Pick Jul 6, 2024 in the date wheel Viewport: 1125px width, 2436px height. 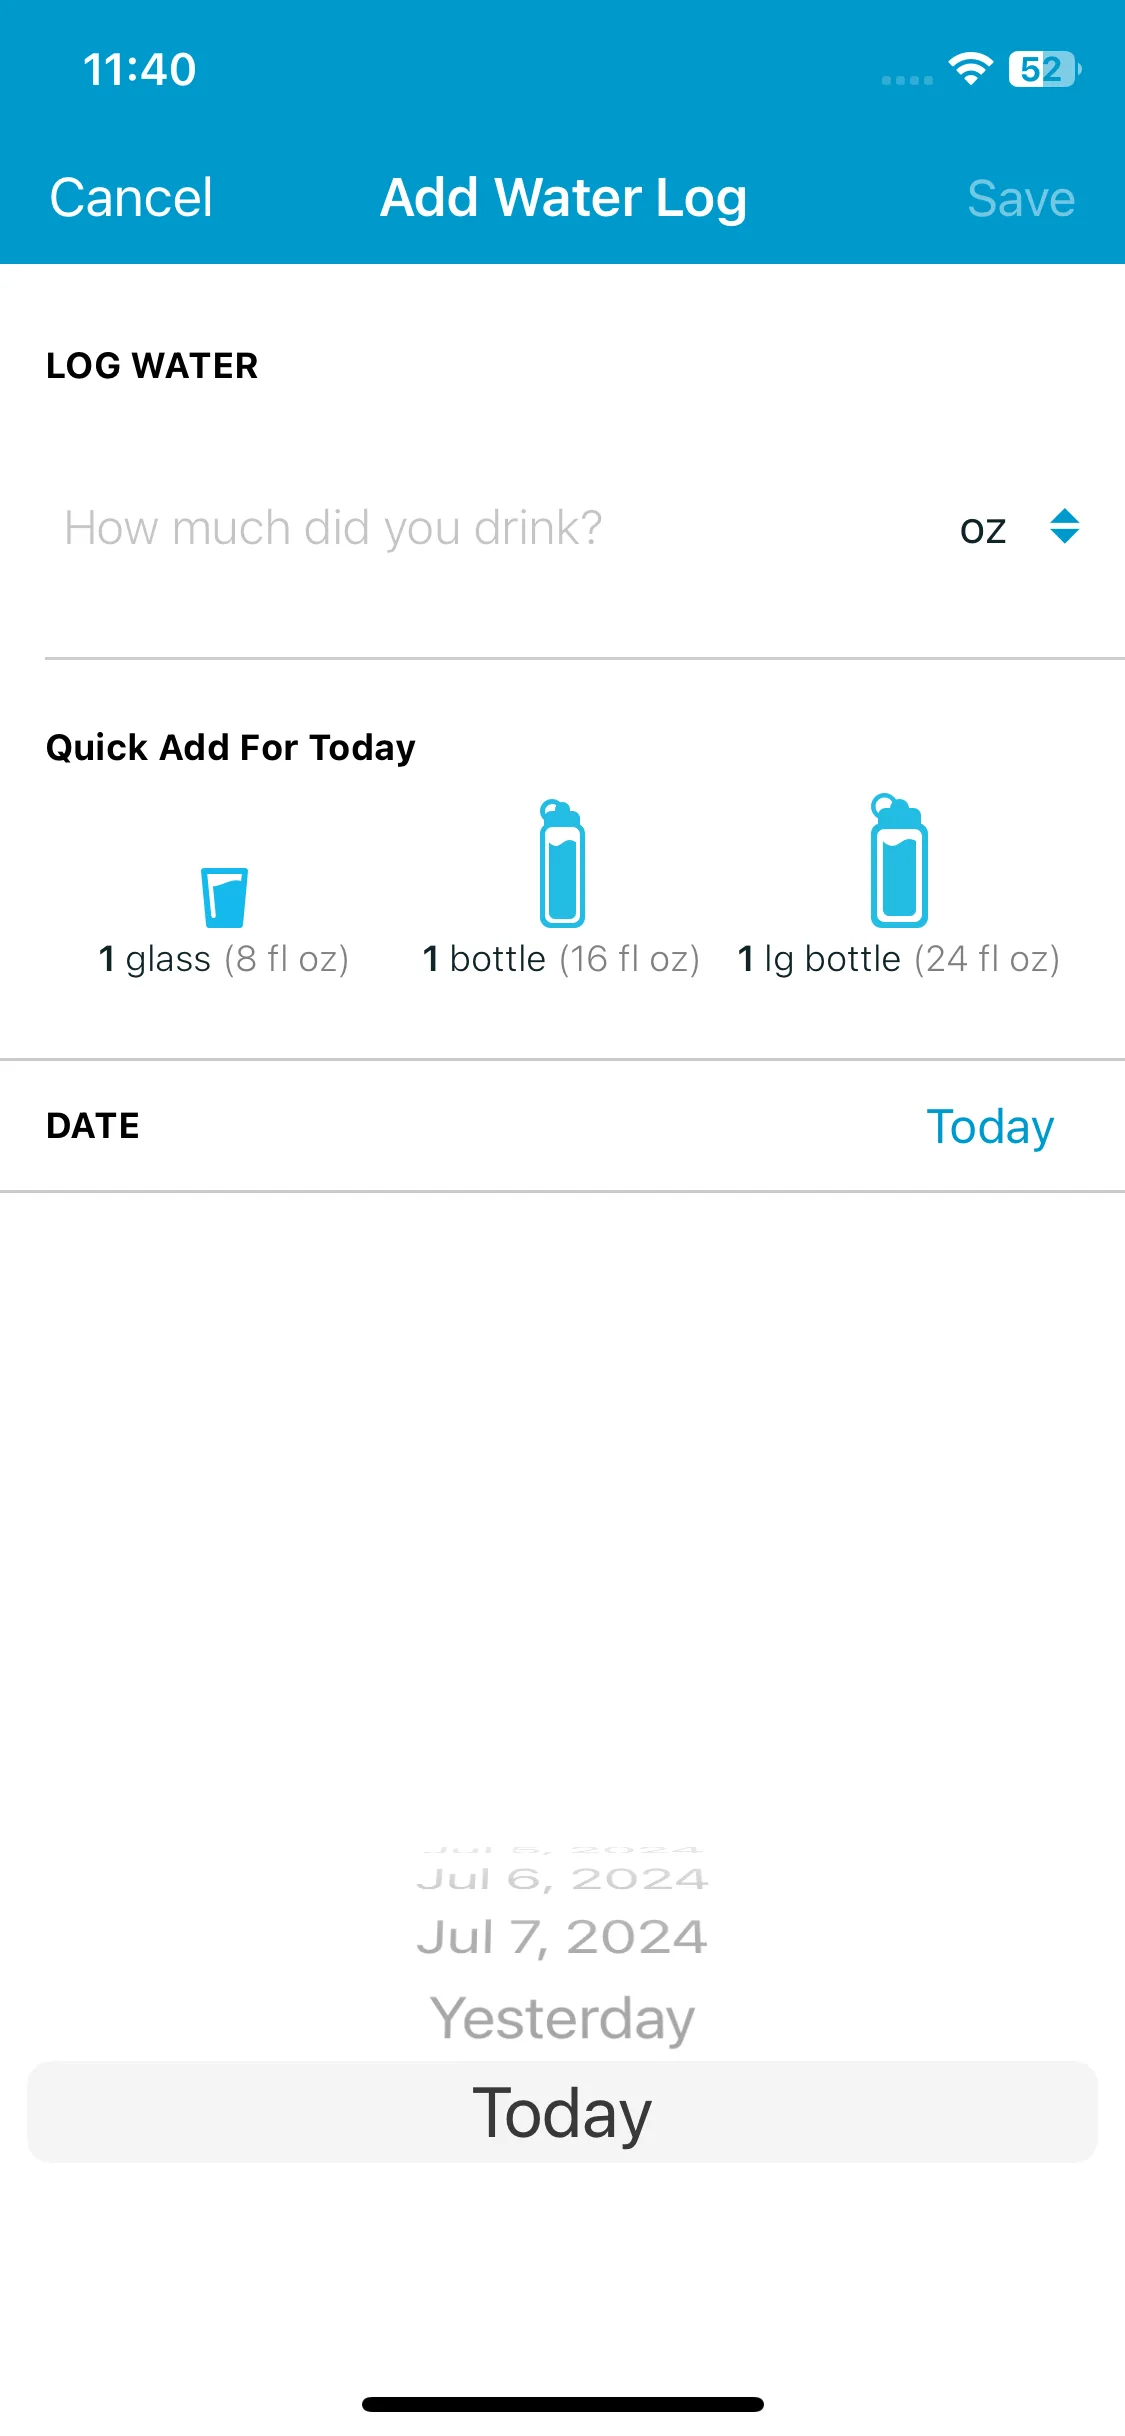click(x=562, y=1878)
